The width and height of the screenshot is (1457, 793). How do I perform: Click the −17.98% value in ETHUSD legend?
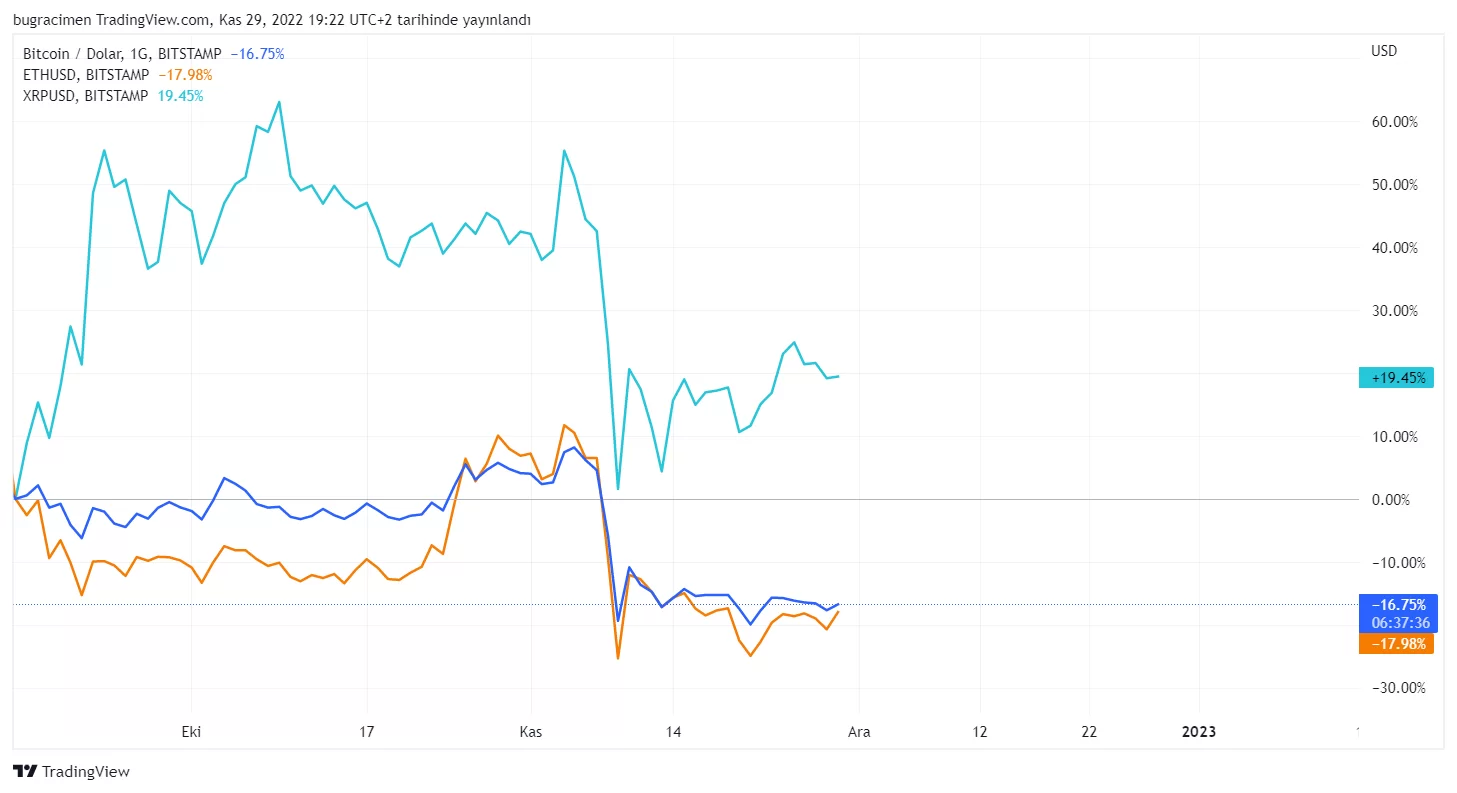point(185,75)
